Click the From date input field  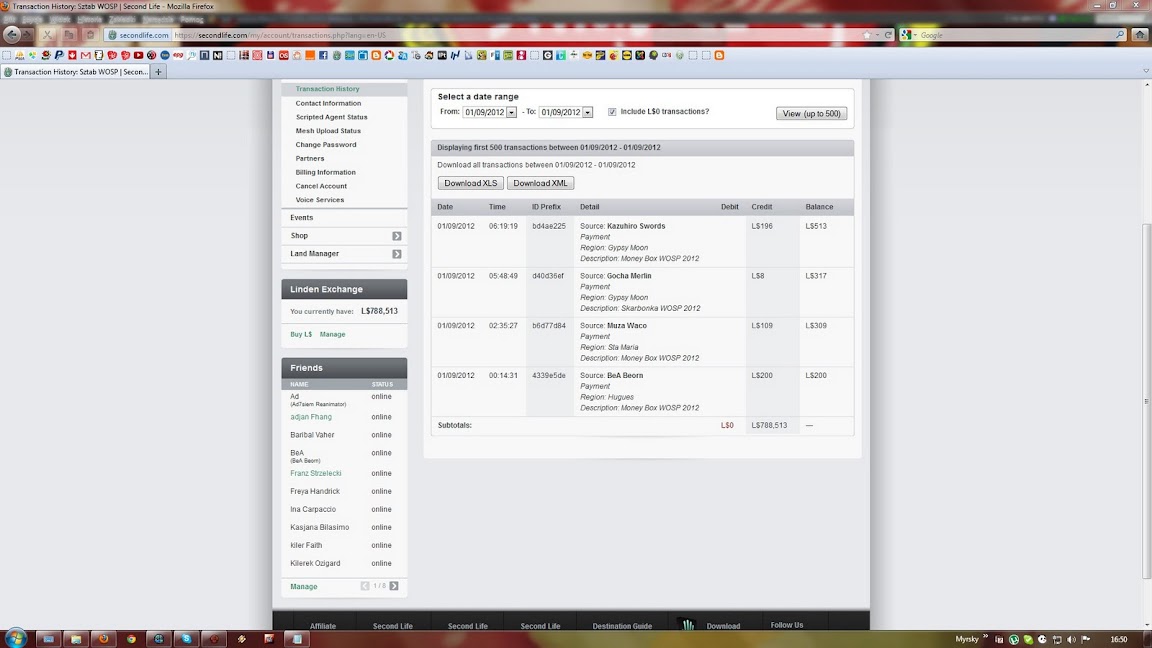click(x=484, y=112)
